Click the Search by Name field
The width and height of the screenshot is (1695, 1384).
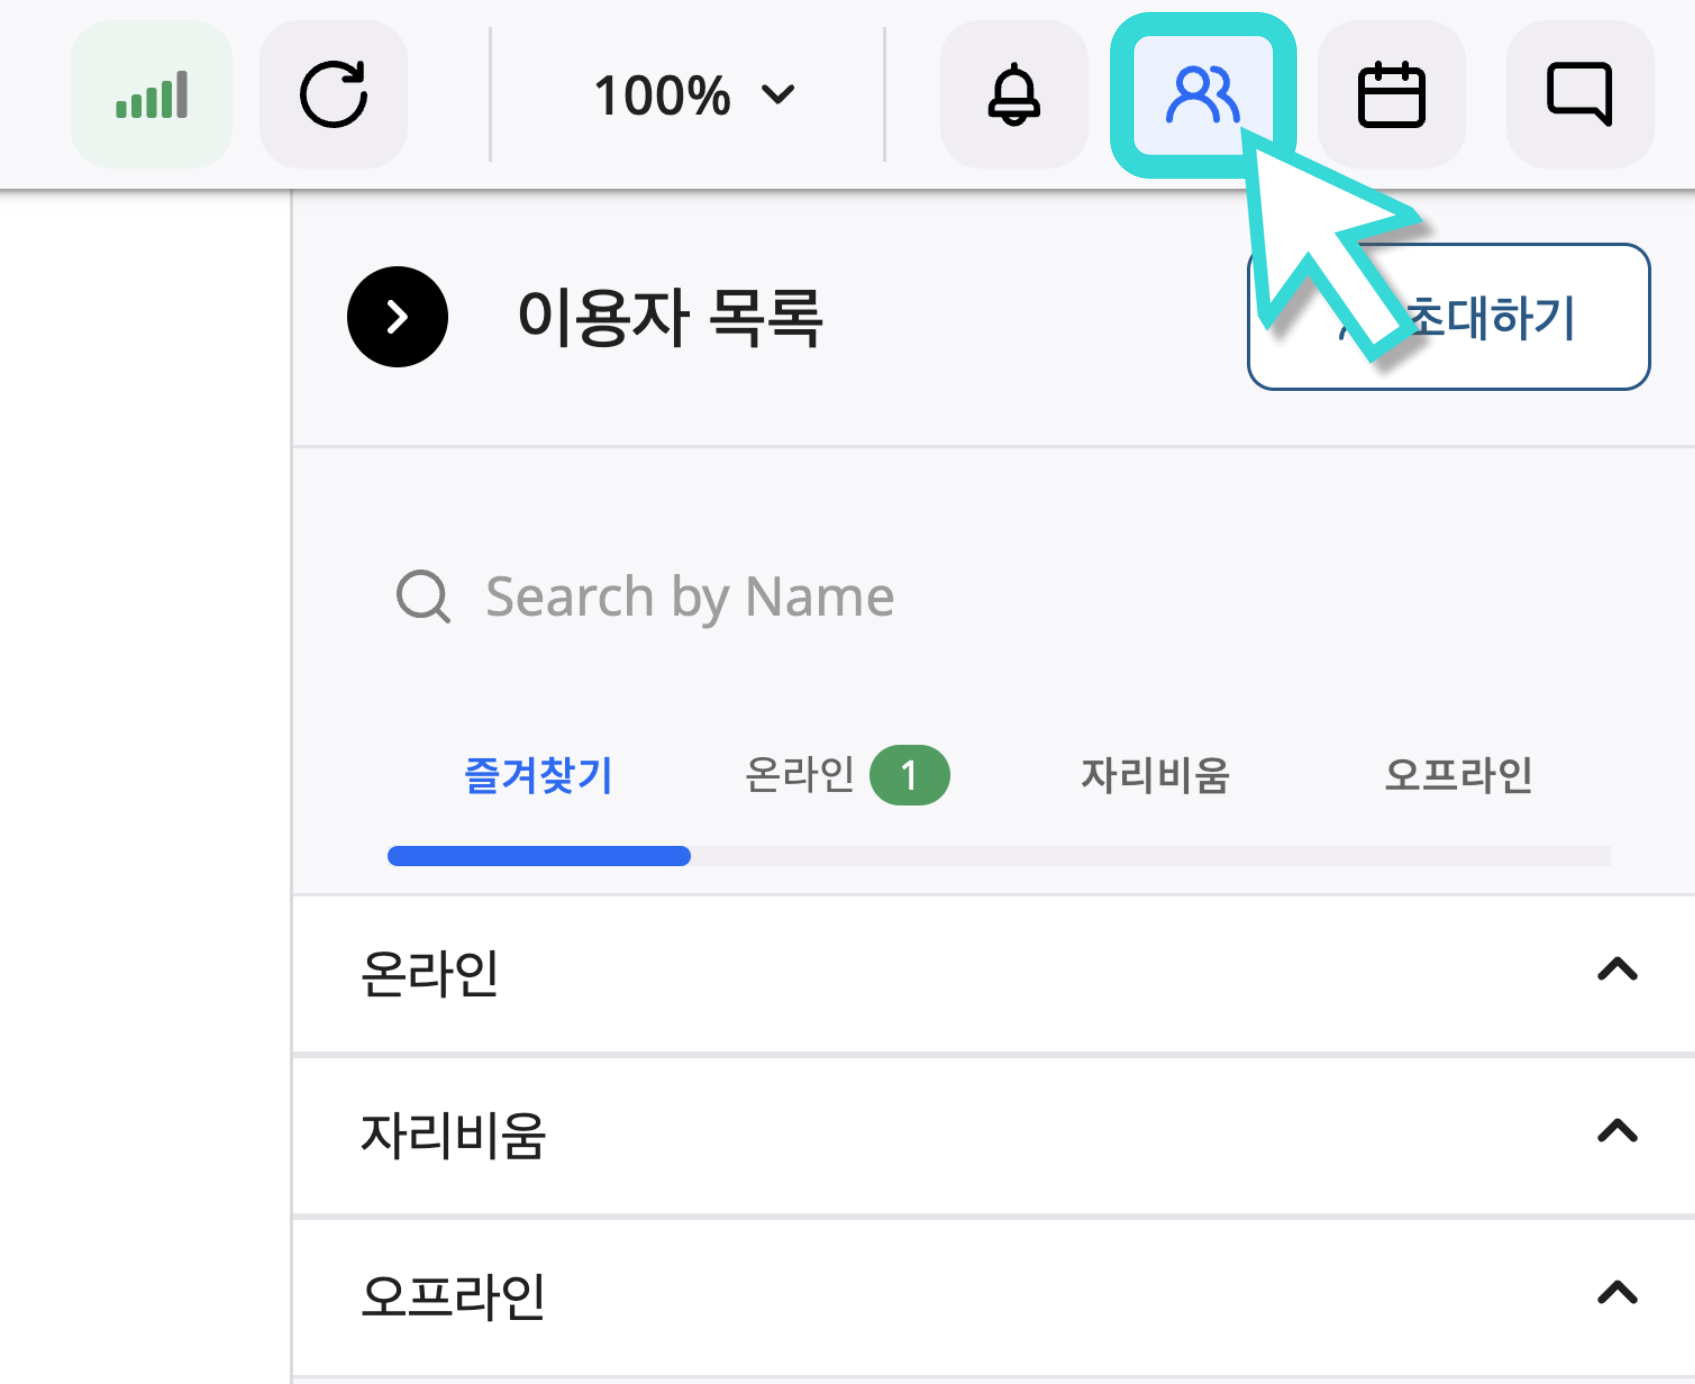[x=800, y=597]
